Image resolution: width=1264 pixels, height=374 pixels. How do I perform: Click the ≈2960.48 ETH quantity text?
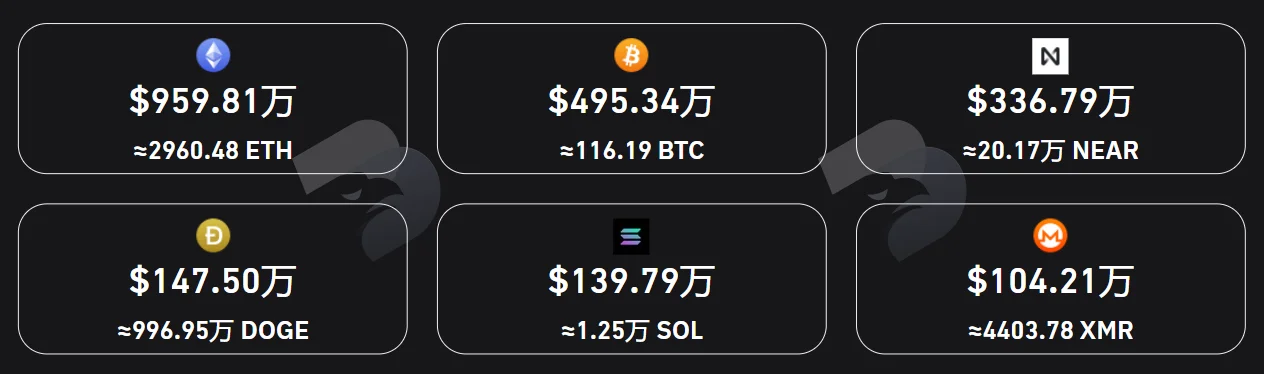point(212,152)
